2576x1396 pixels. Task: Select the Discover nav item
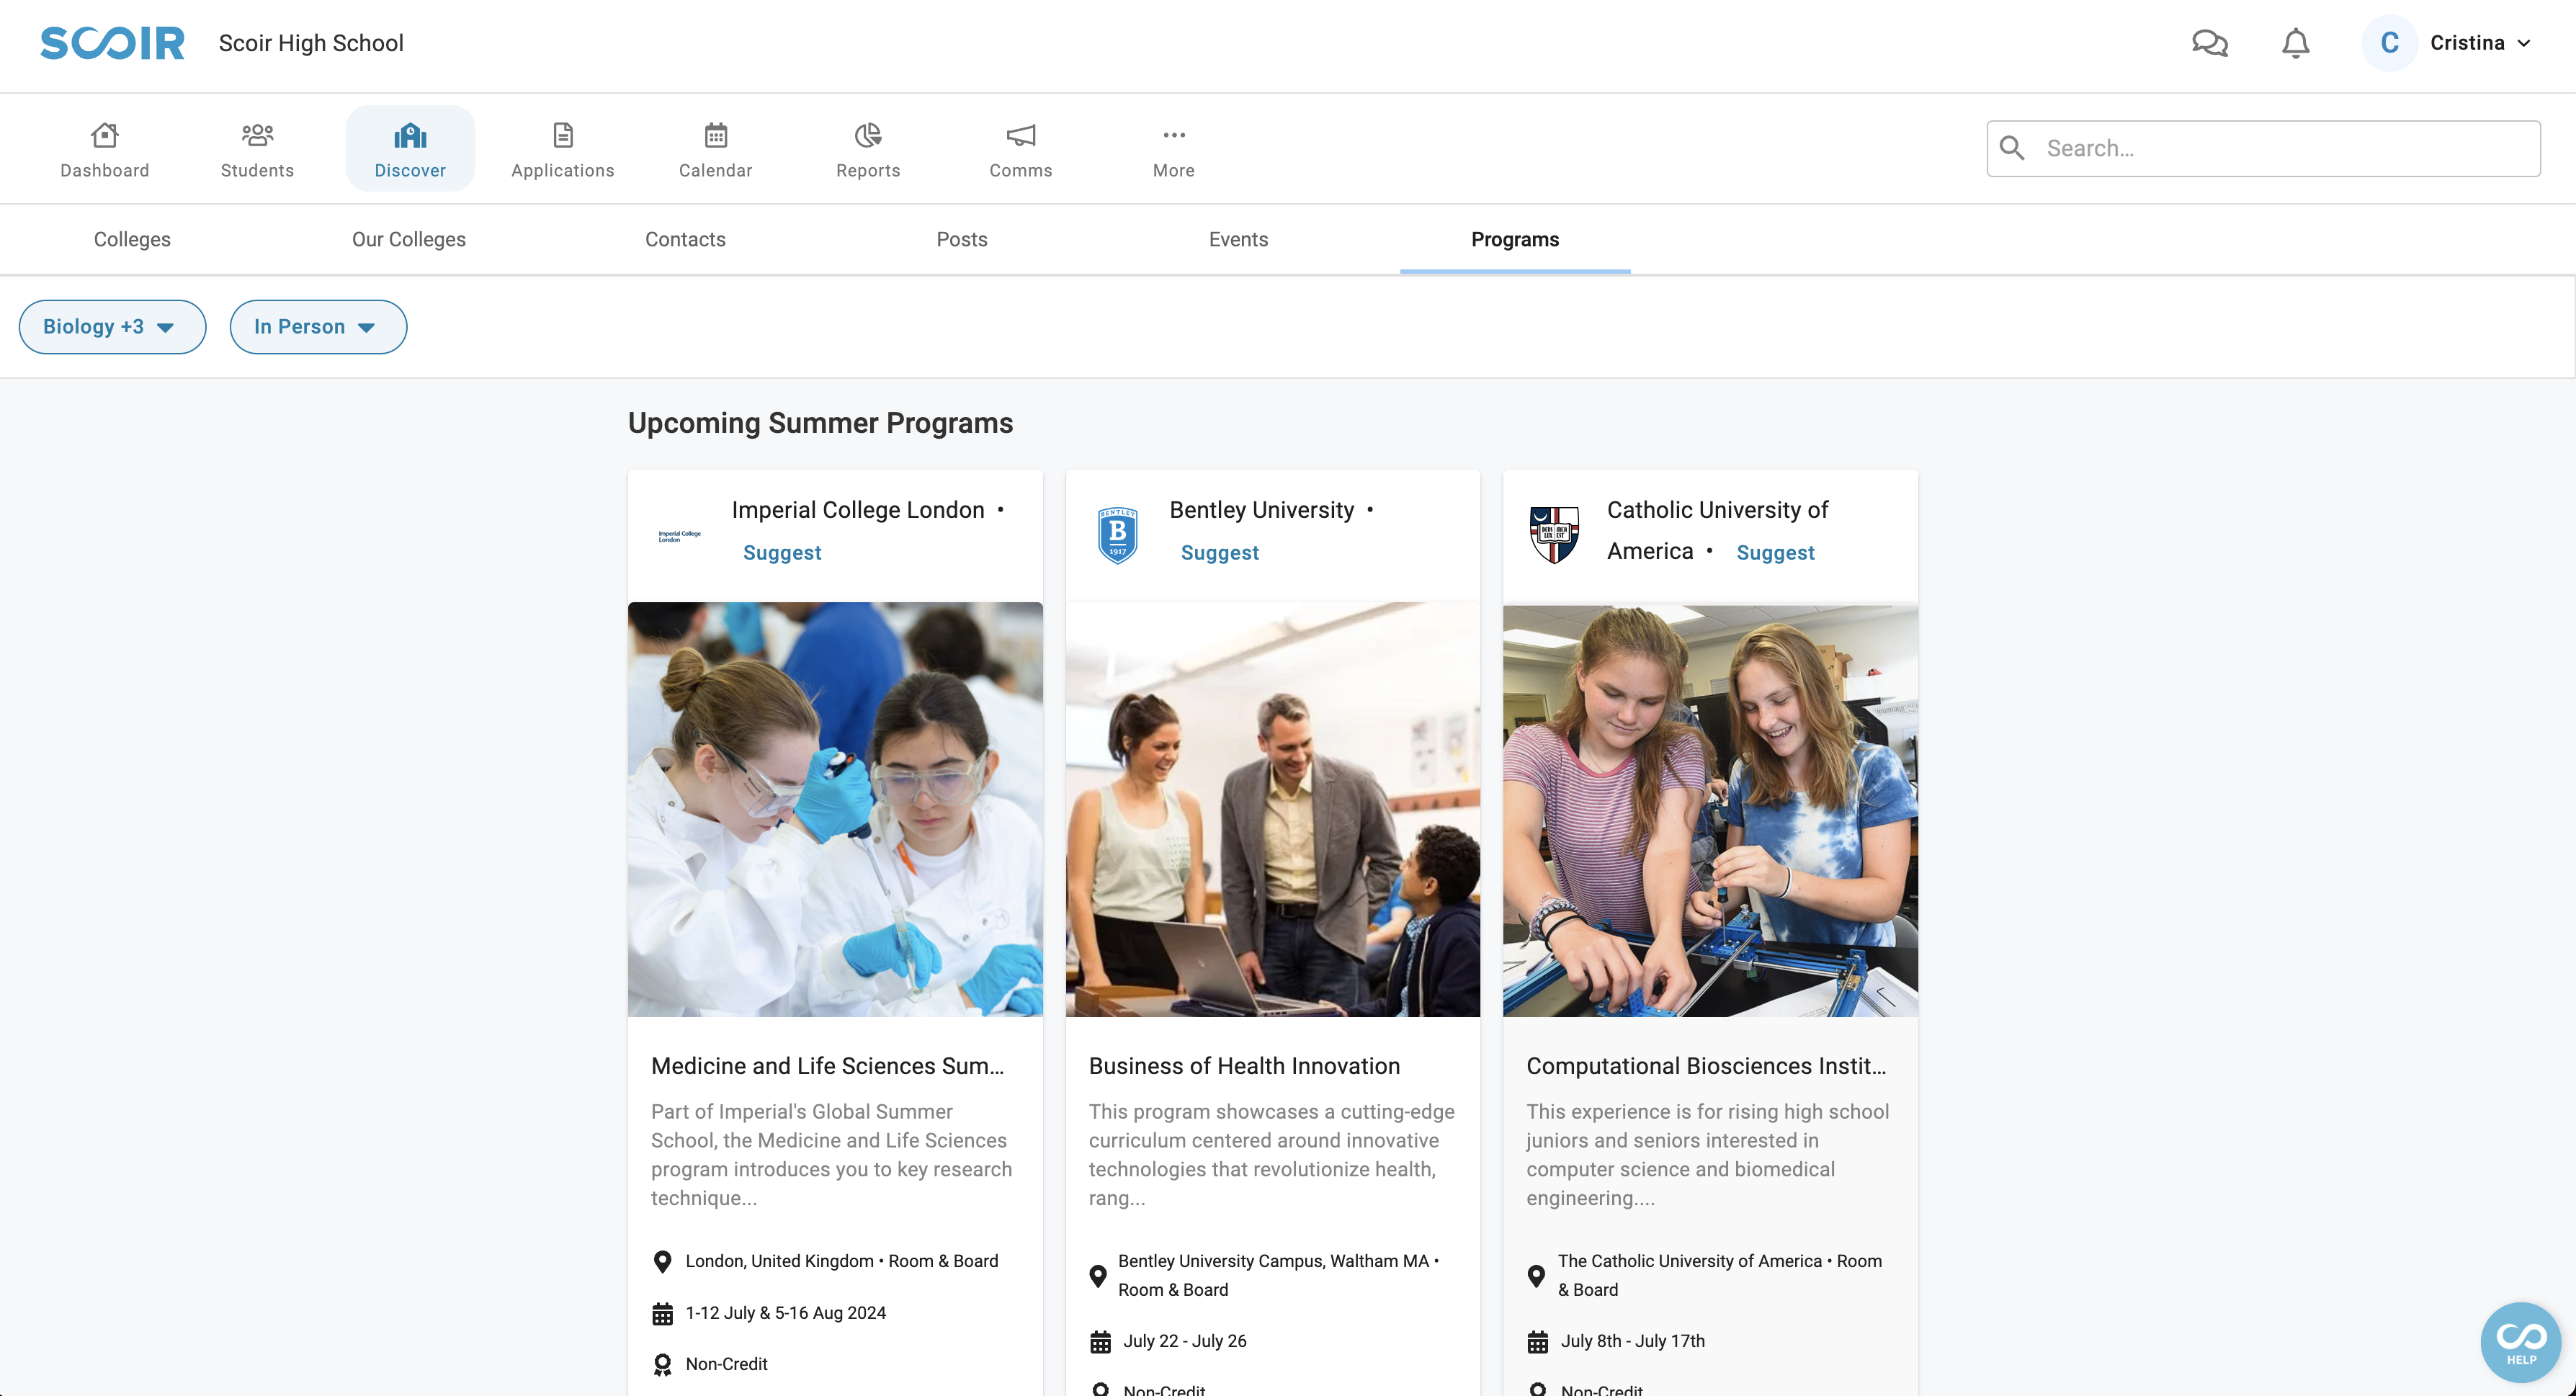tap(410, 149)
